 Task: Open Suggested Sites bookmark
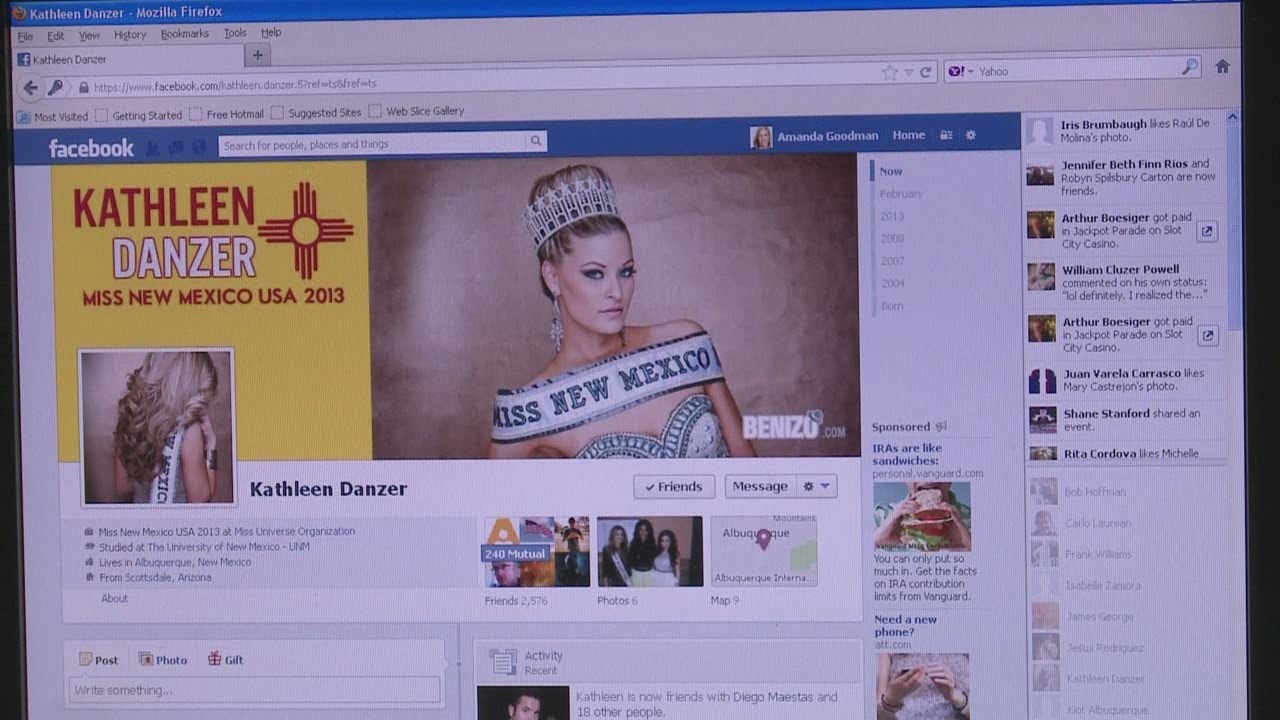point(317,113)
